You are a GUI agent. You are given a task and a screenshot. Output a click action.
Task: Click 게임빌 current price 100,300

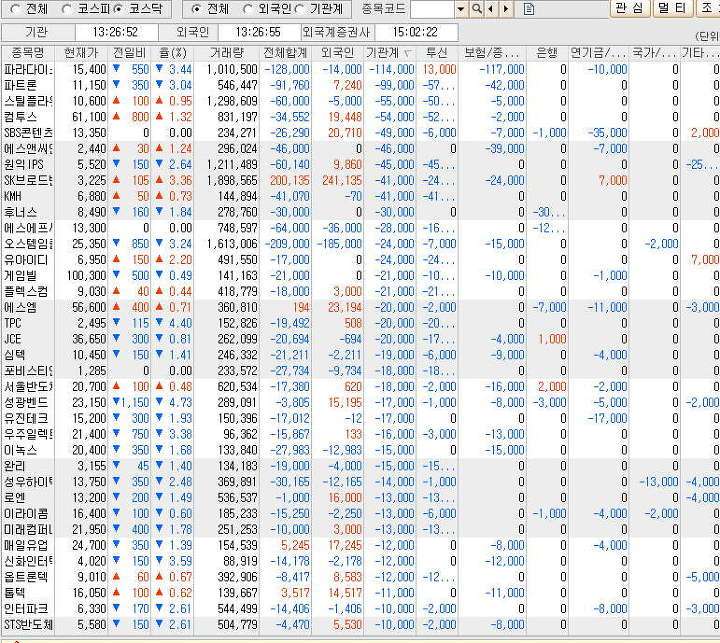[x=86, y=276]
